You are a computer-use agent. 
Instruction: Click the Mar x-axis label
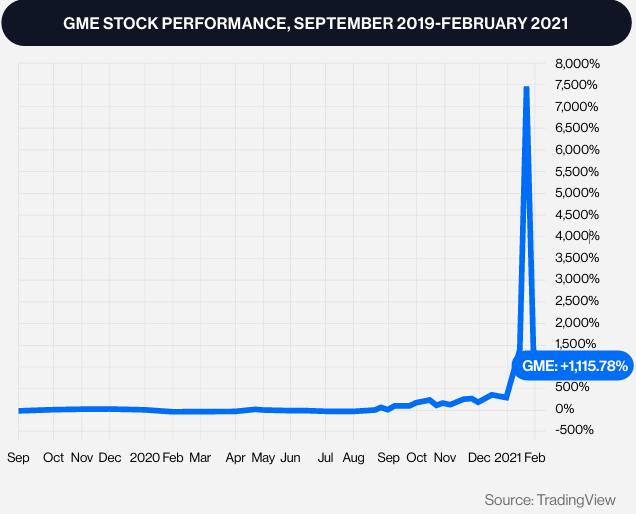(x=200, y=458)
